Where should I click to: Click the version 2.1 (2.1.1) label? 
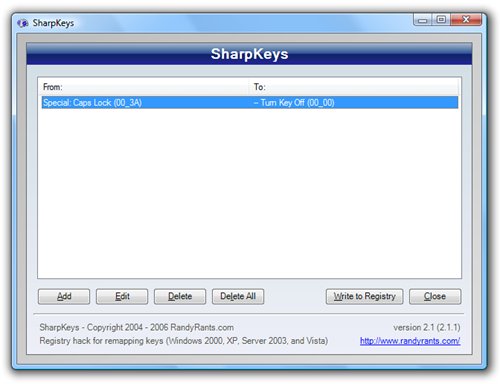pos(427,327)
